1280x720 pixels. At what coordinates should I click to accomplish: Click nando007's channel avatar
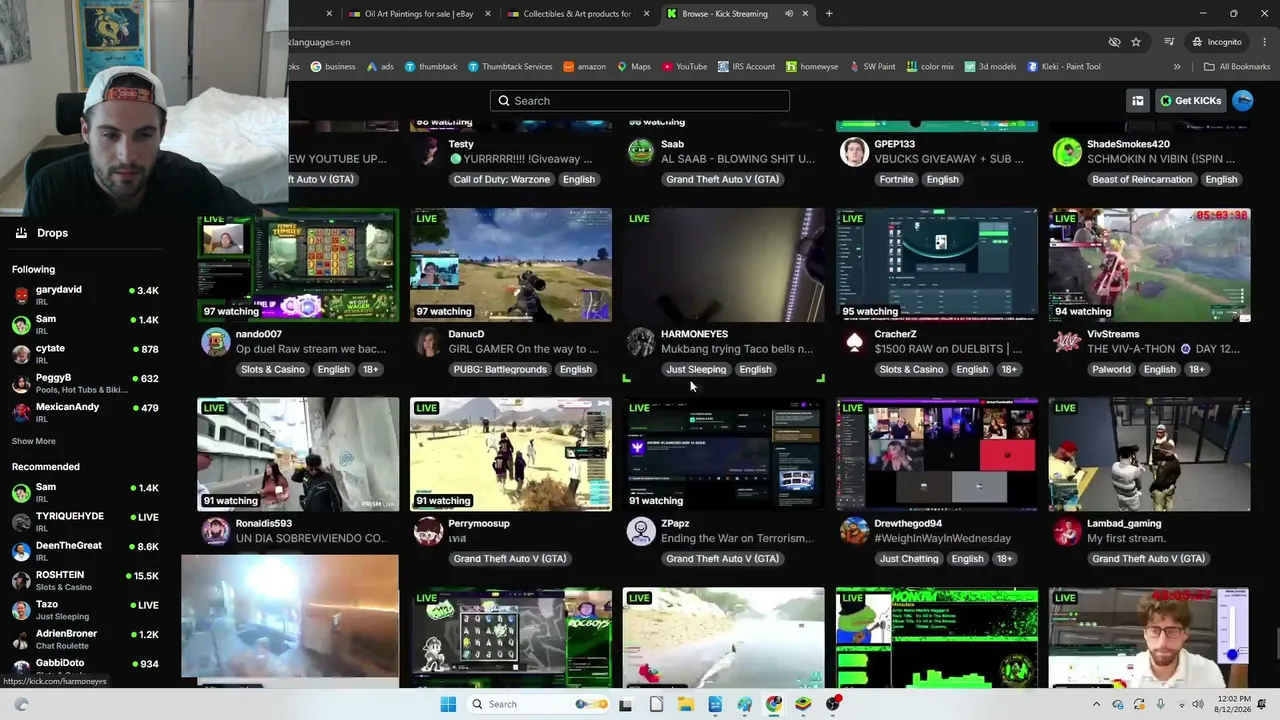point(215,342)
